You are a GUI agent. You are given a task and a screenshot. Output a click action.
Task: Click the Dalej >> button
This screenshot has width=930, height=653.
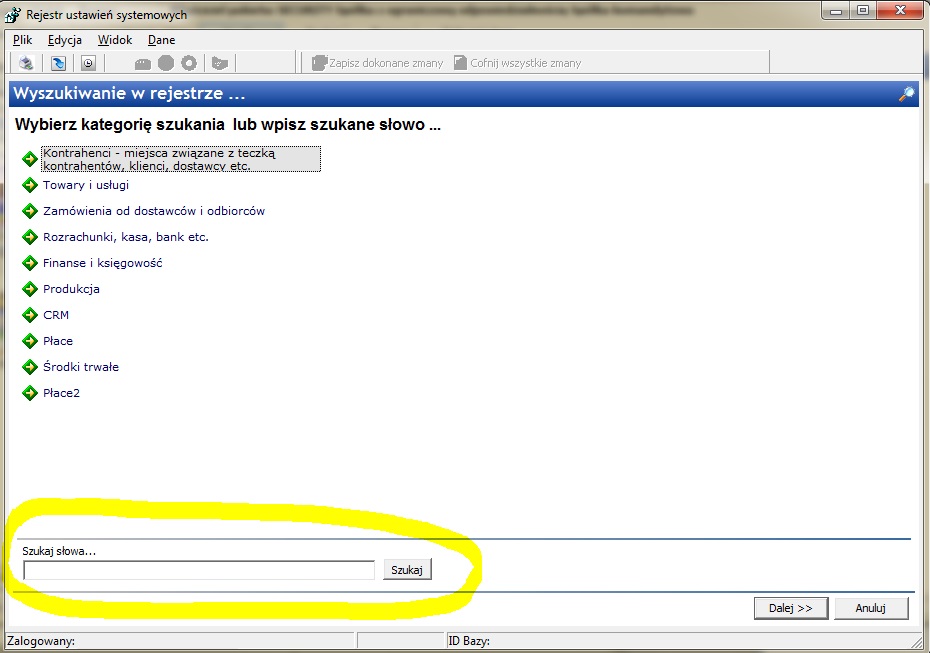coord(791,608)
